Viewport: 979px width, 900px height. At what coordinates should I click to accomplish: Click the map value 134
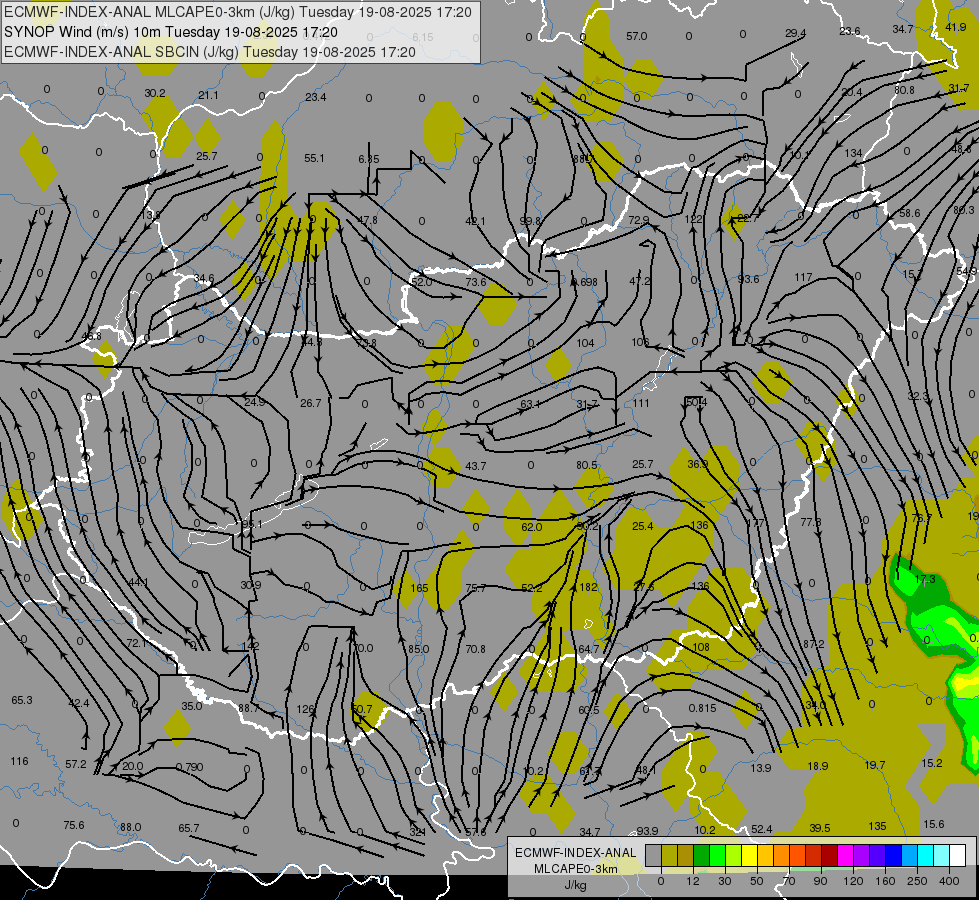pos(854,153)
